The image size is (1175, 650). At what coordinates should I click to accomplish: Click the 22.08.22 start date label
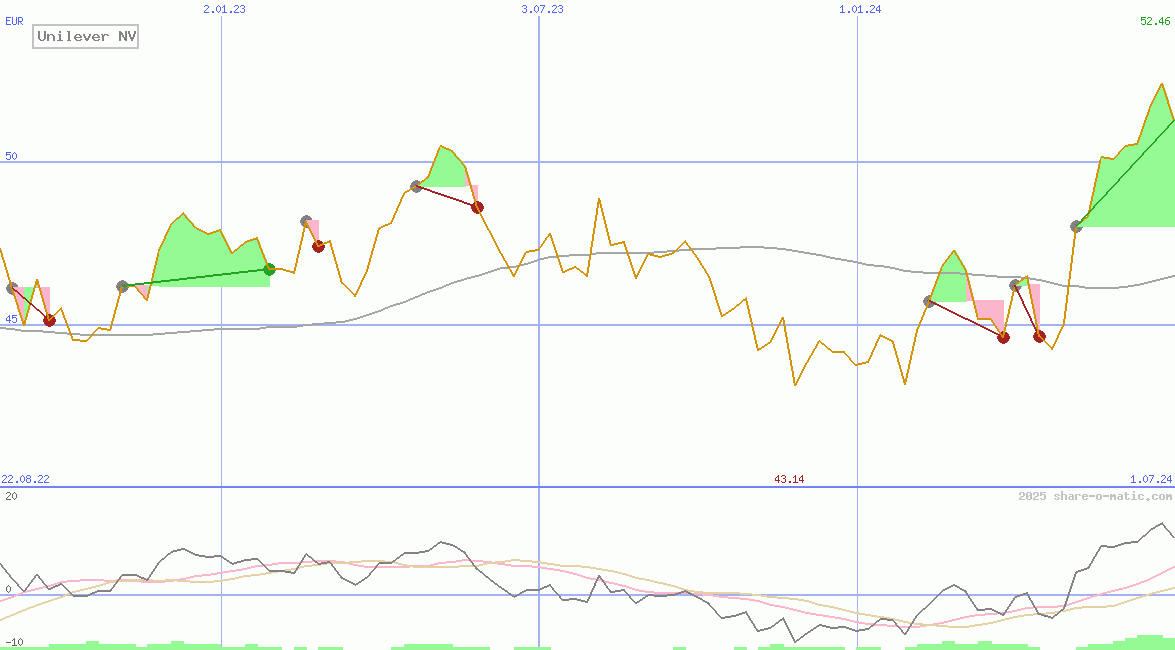[25, 479]
